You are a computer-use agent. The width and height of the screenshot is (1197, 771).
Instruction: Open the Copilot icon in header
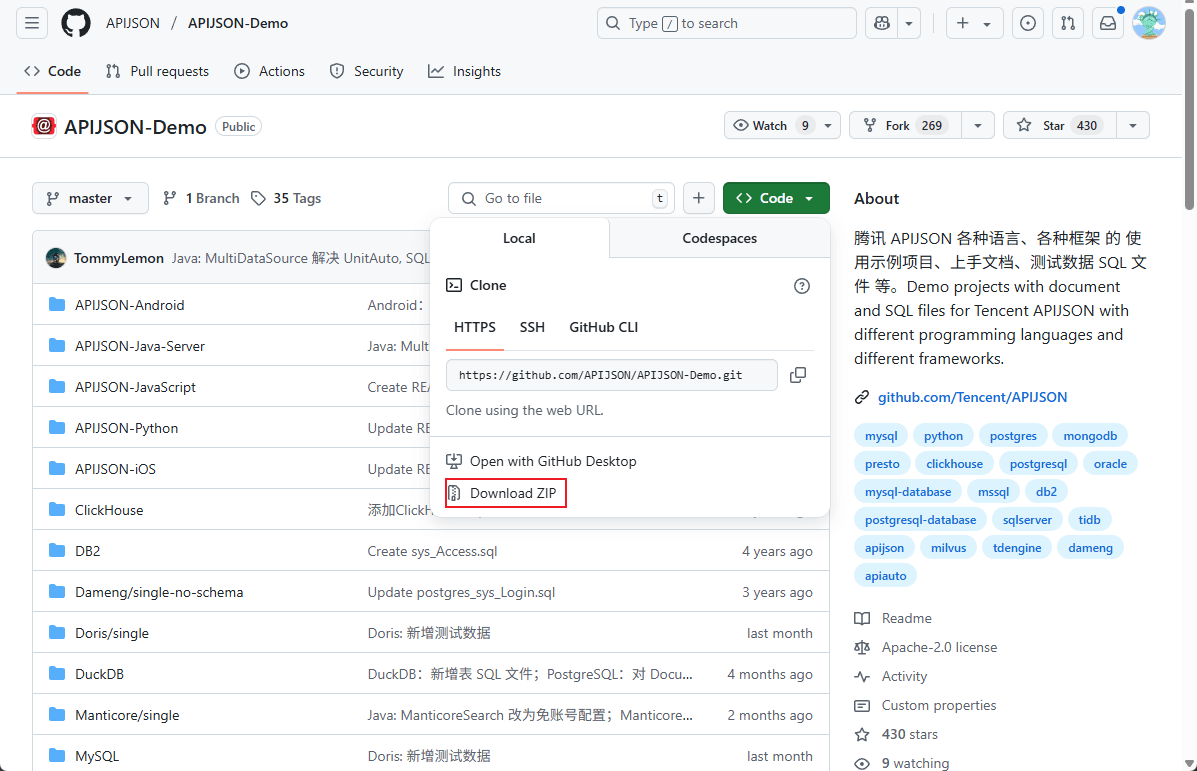pyautogui.click(x=881, y=23)
